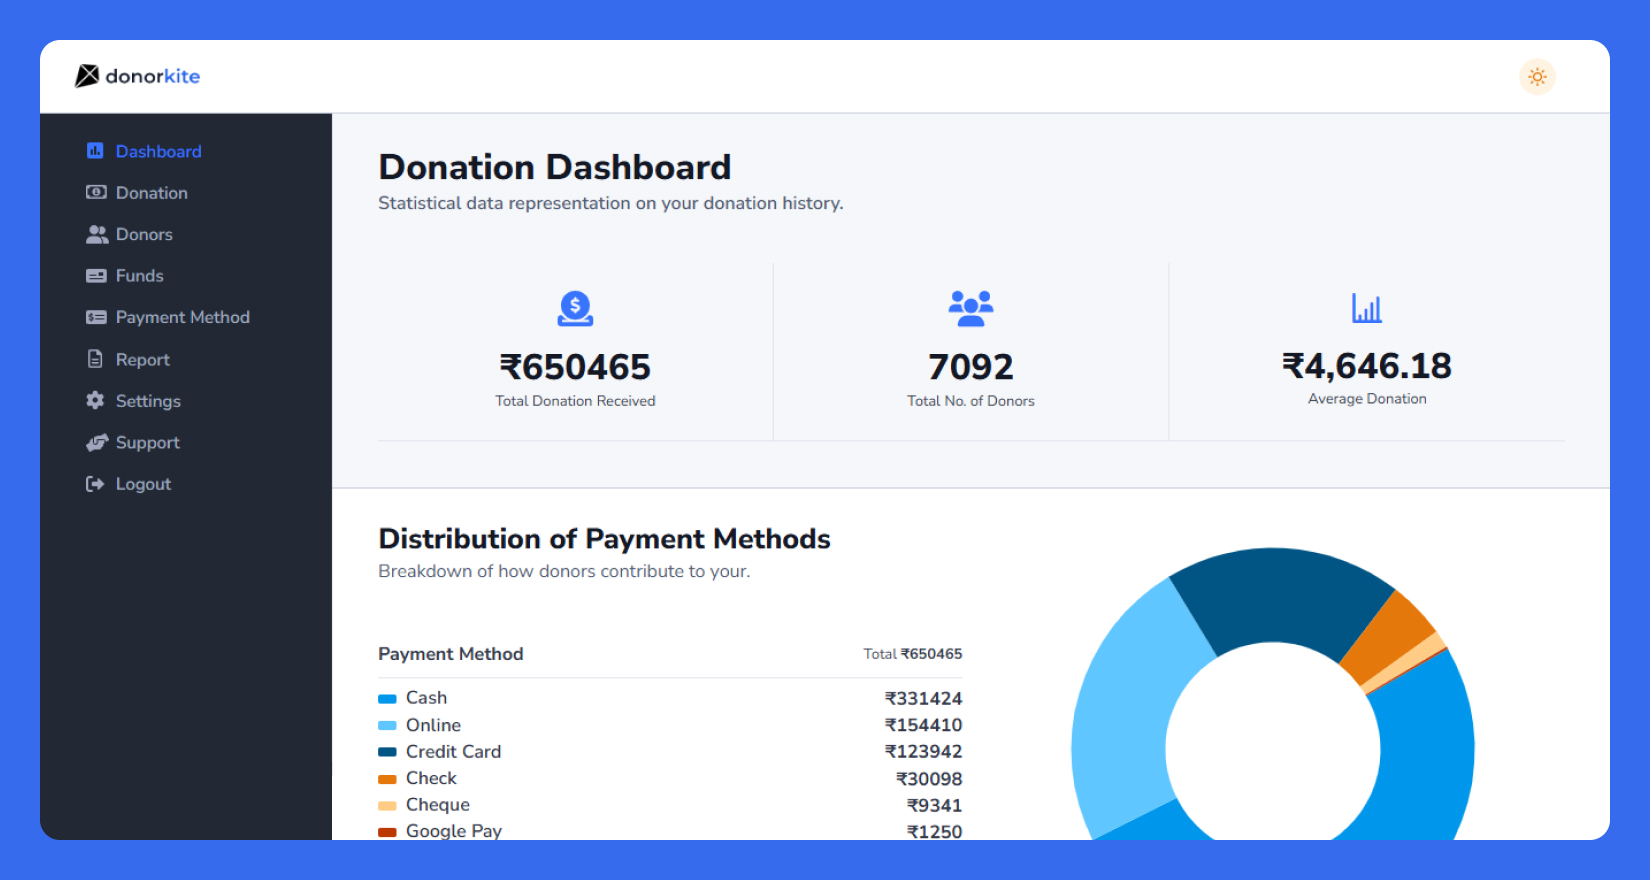Click the Average Donation chart icon
The image size is (1650, 880).
1366,308
